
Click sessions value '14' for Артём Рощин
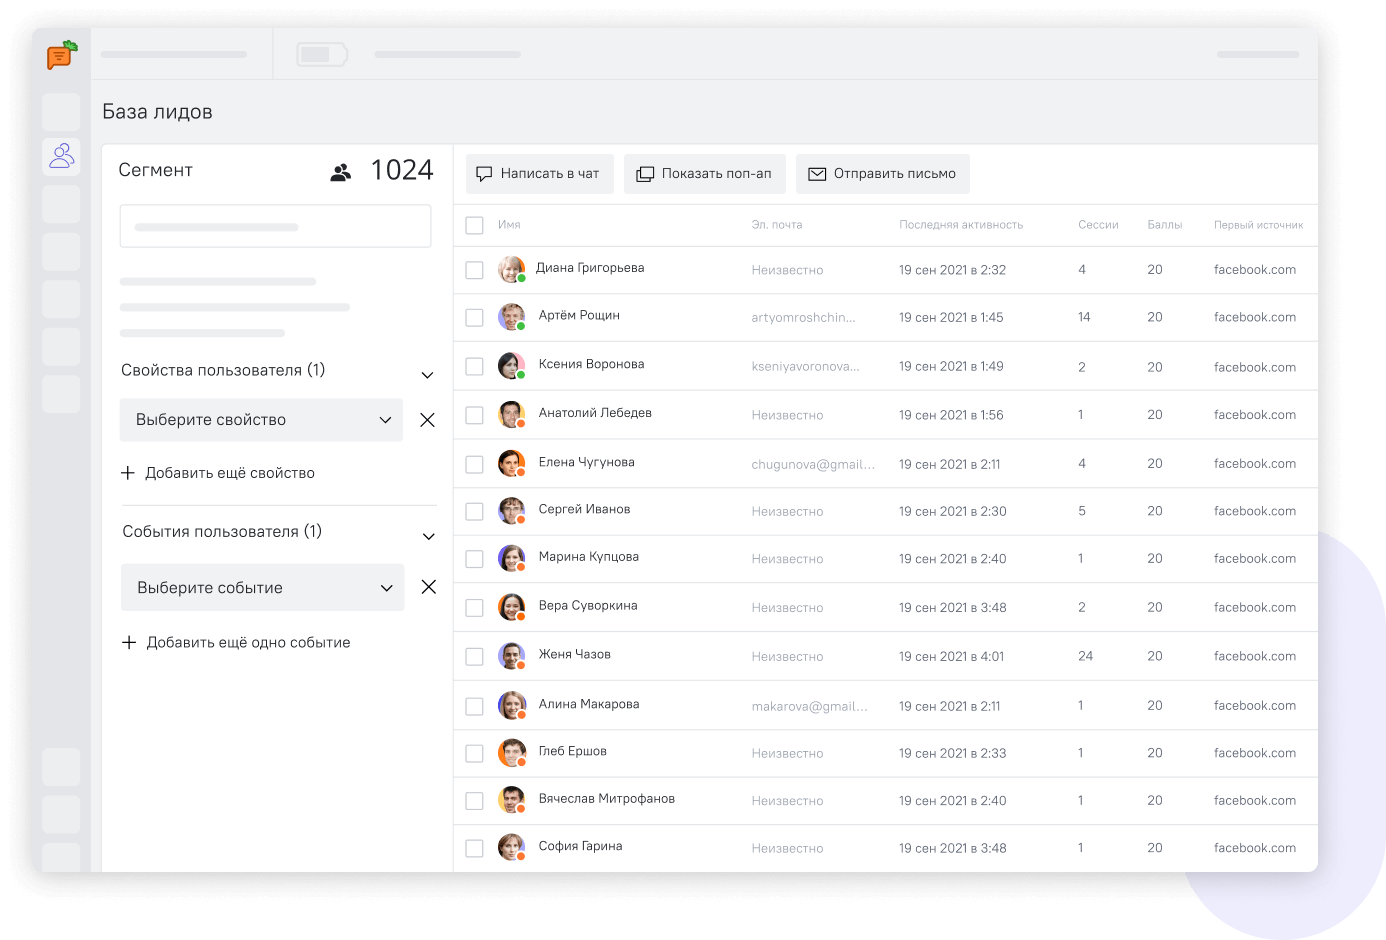pyautogui.click(x=1084, y=317)
